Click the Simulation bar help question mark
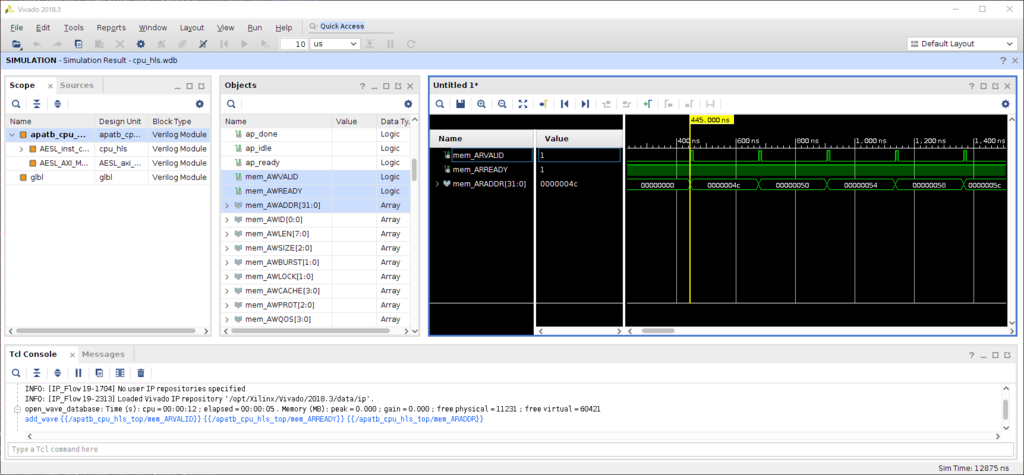The height and width of the screenshot is (475, 1024). [1002, 60]
